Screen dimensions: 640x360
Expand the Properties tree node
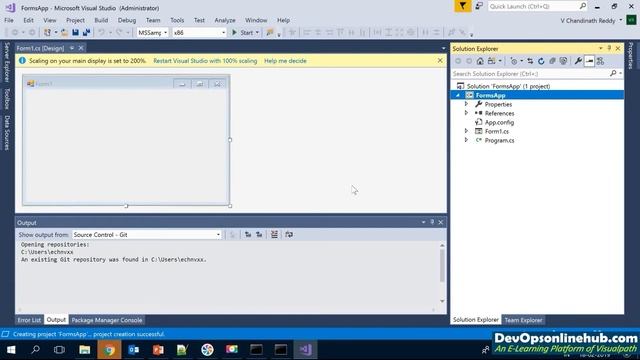click(466, 104)
